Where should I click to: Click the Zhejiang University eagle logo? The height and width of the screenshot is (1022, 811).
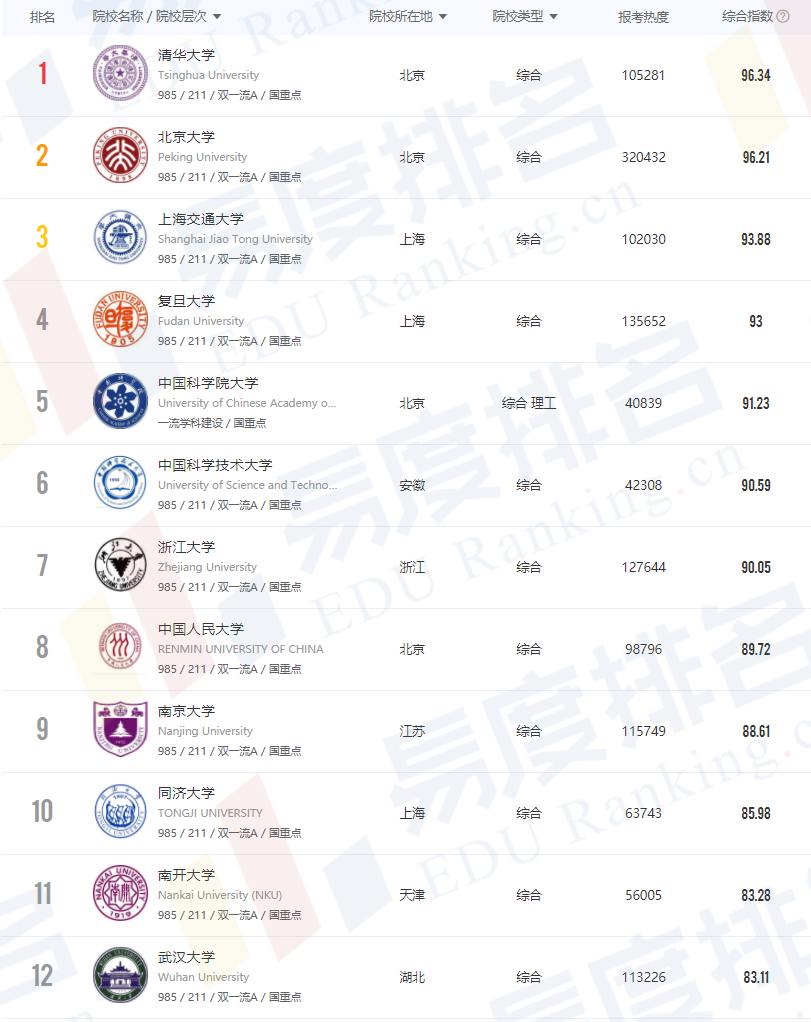(120, 565)
